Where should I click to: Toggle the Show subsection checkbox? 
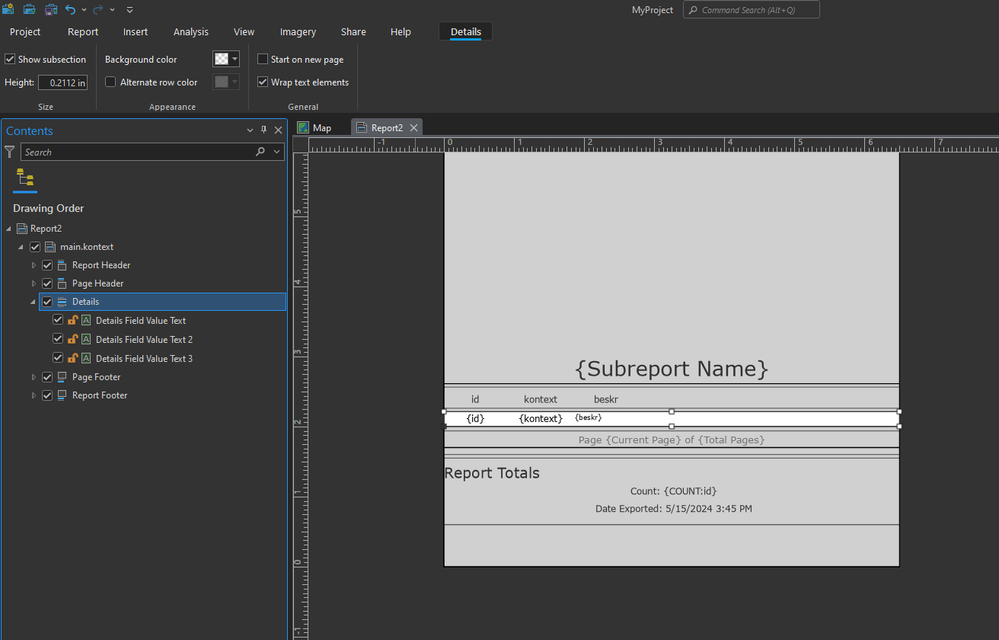pos(10,59)
